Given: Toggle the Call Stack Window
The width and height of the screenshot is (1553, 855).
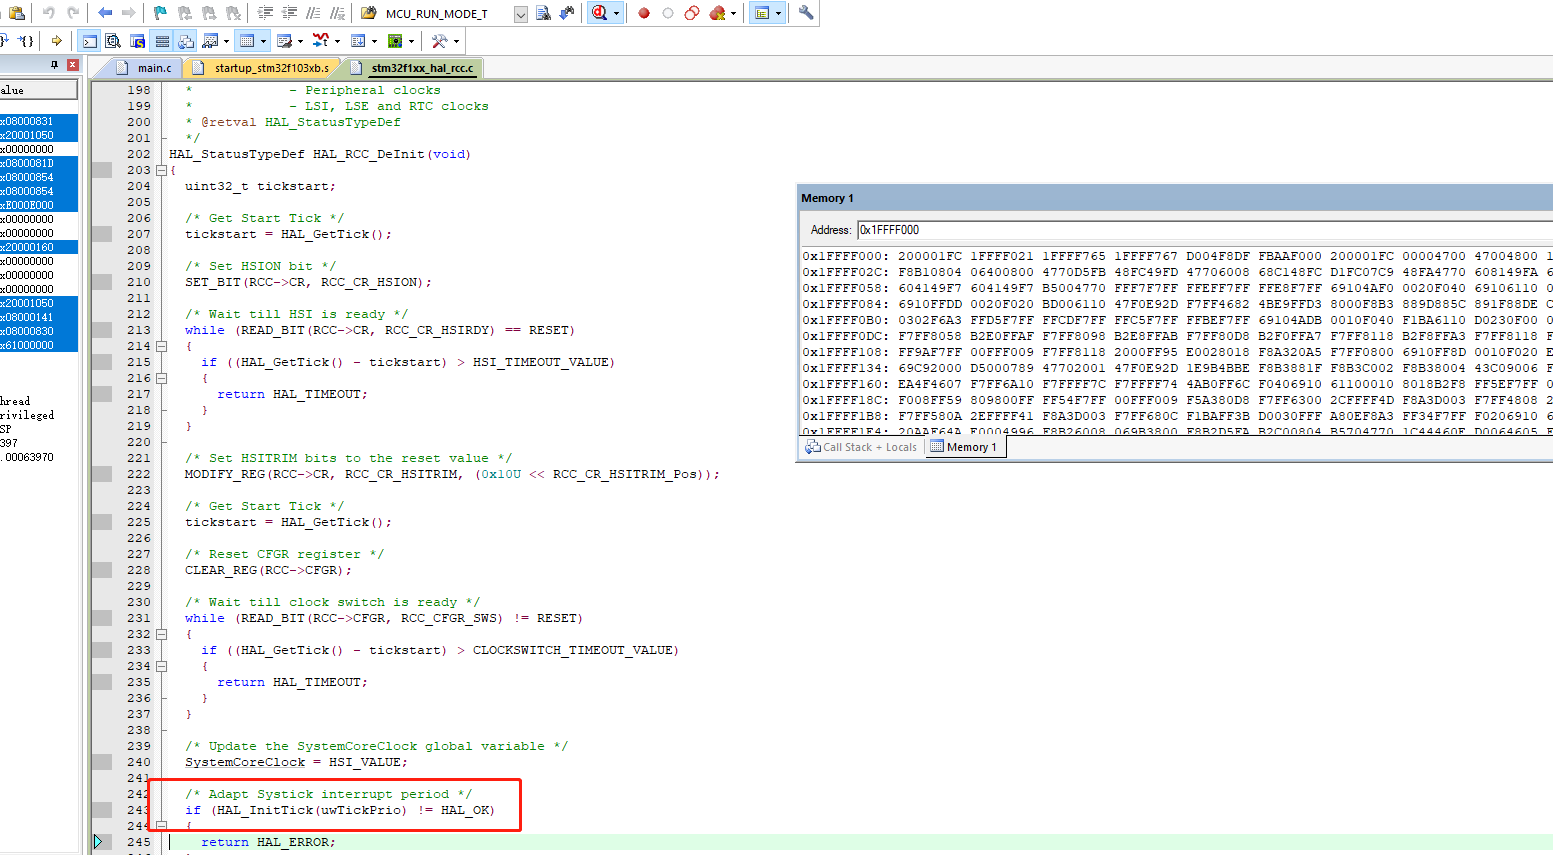Looking at the screenshot, I should 186,41.
